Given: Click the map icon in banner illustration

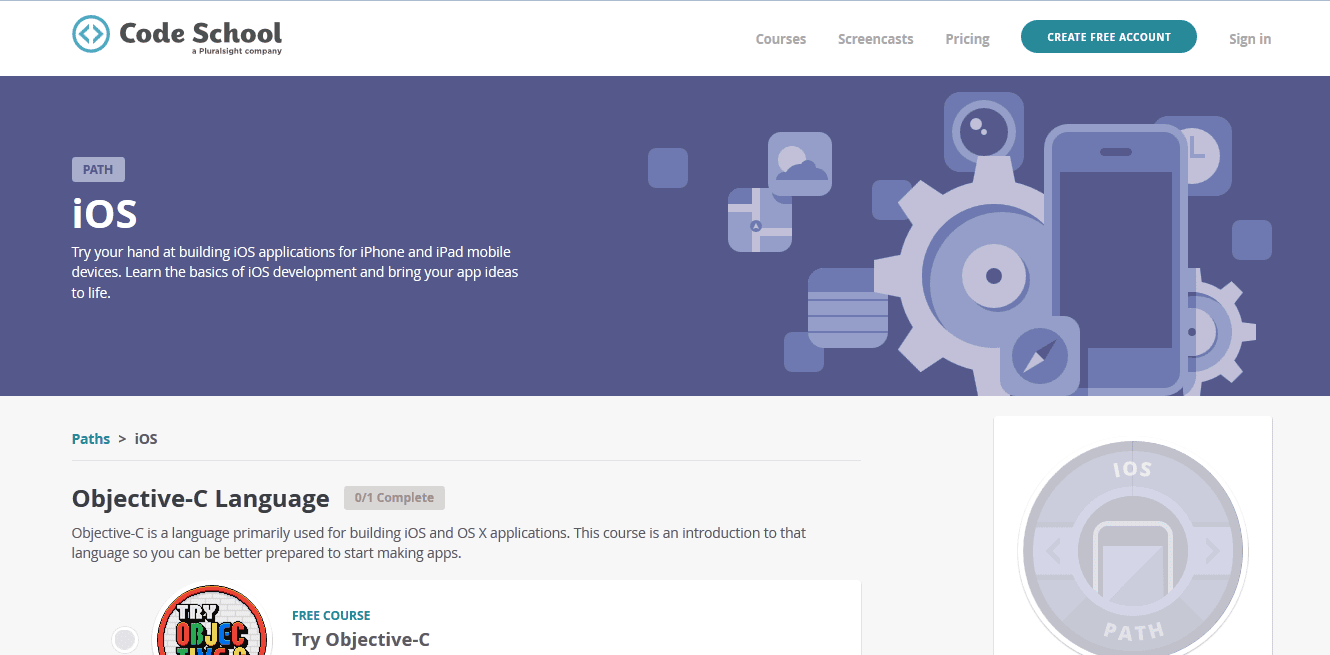Looking at the screenshot, I should tap(760, 220).
